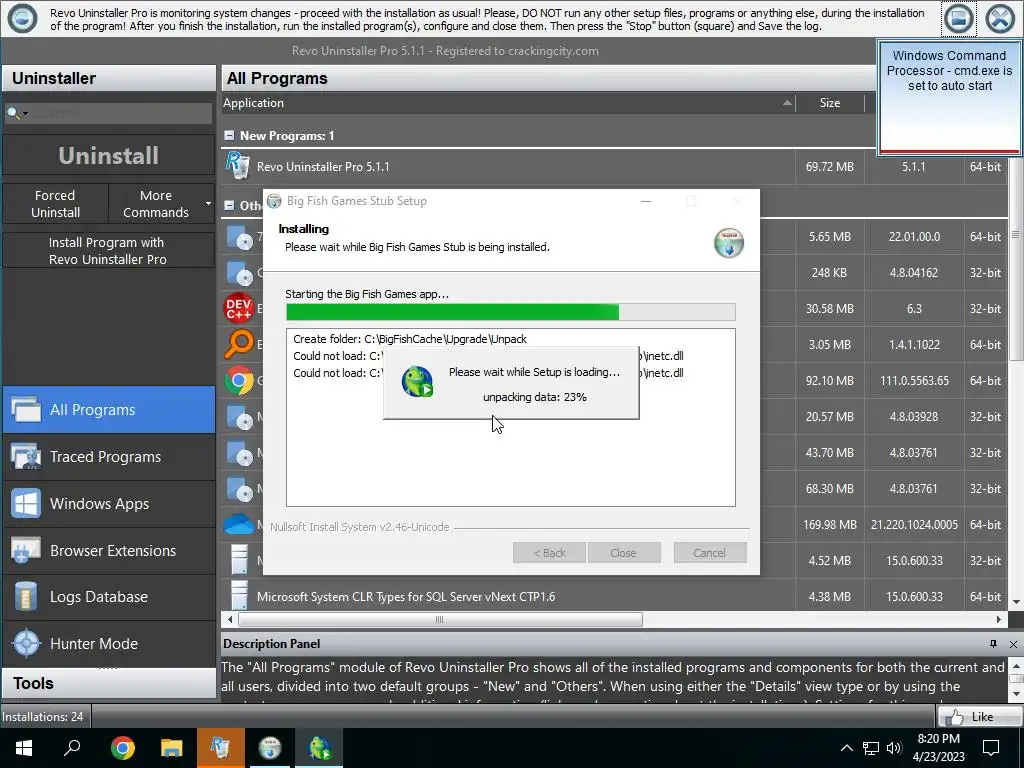Close the Description Panel via X icon
Image resolution: width=1024 pixels, height=768 pixels.
tap(1013, 644)
